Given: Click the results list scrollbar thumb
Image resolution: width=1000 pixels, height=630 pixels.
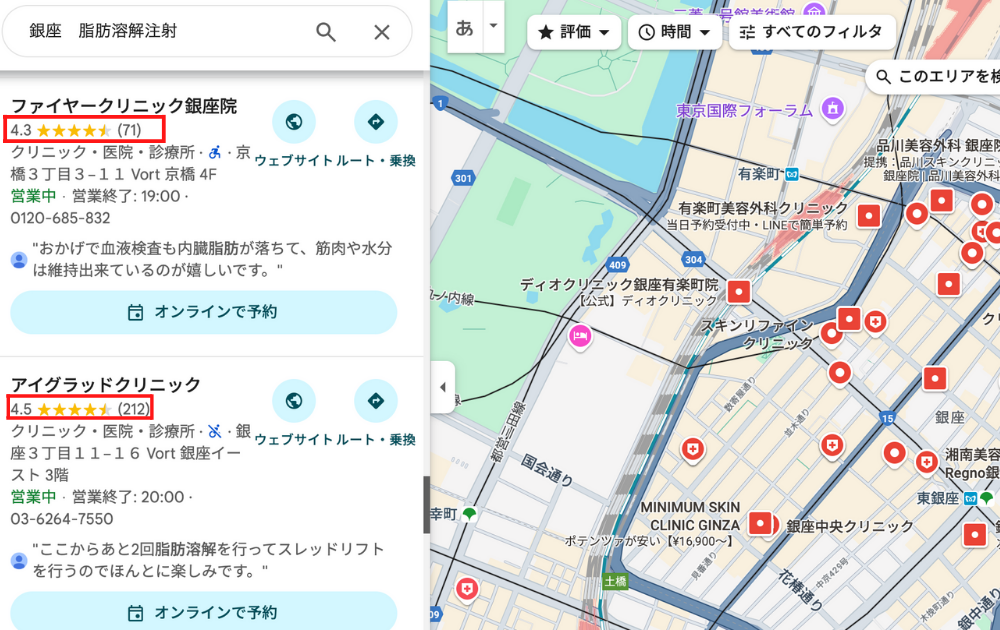Looking at the screenshot, I should coord(427,505).
